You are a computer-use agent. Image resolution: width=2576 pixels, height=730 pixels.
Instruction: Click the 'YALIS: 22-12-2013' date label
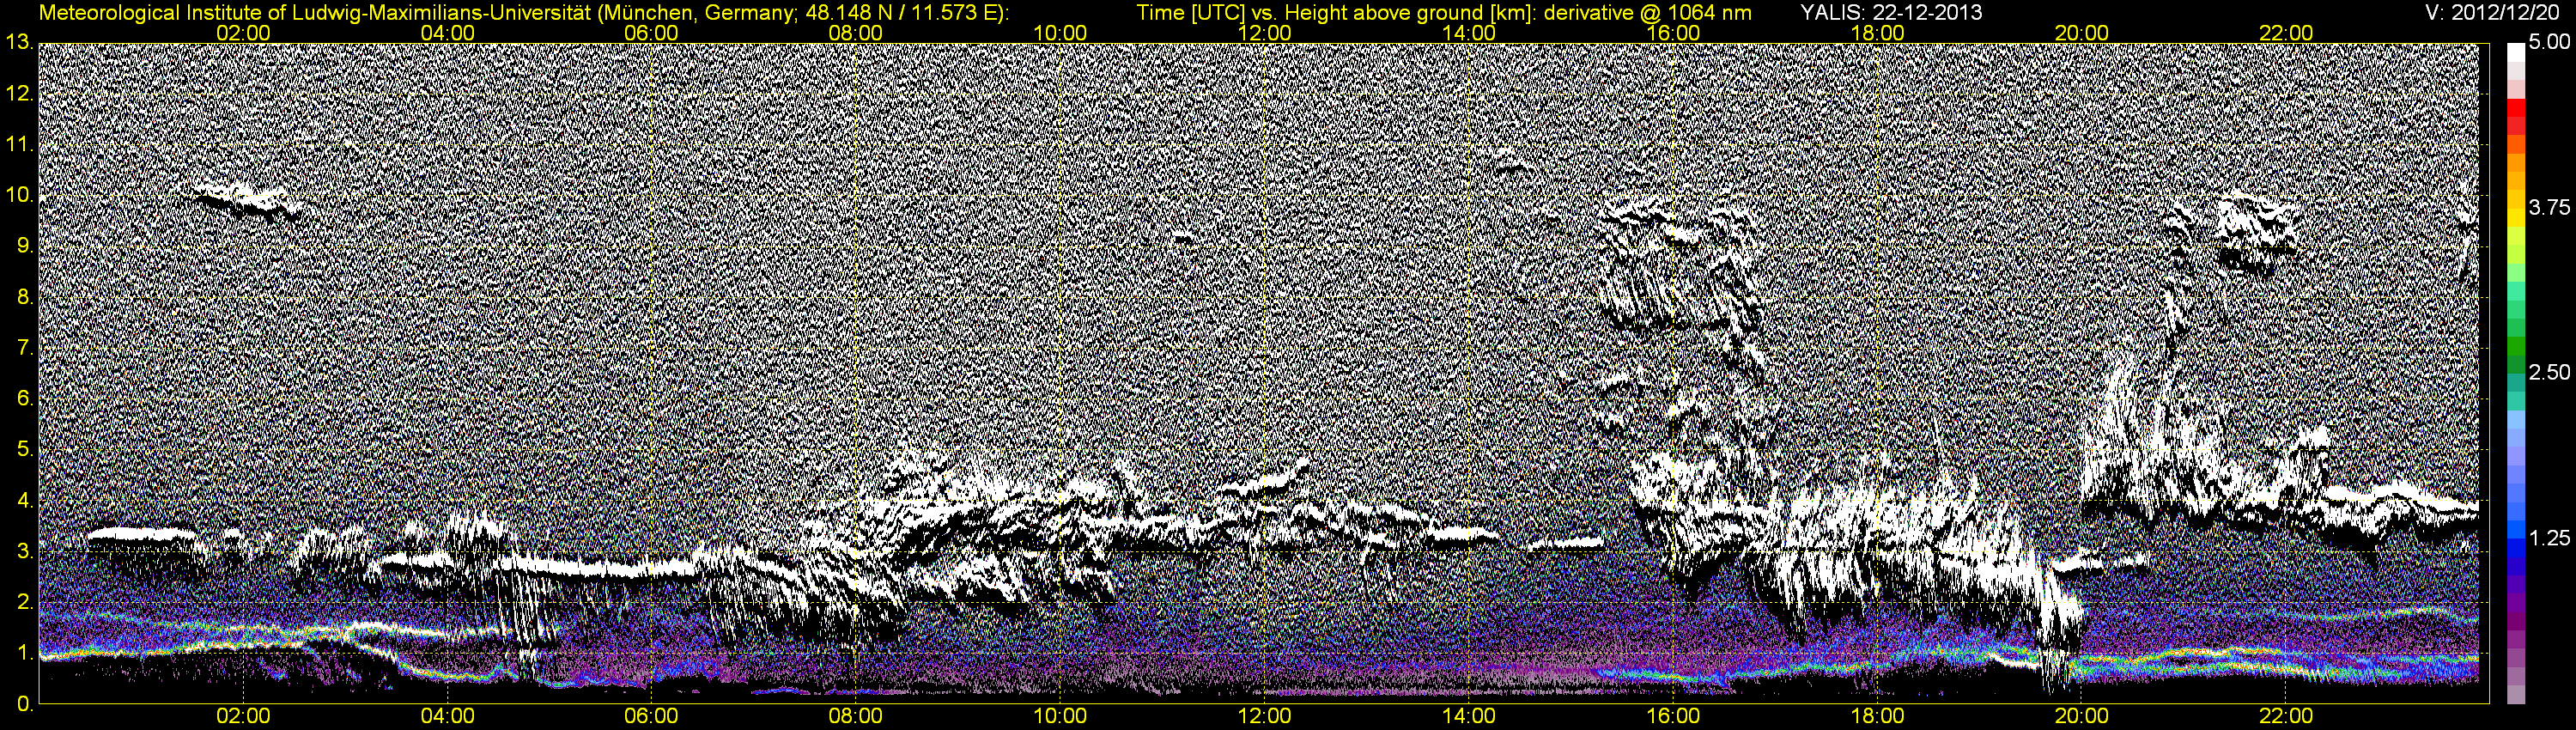tap(1891, 13)
